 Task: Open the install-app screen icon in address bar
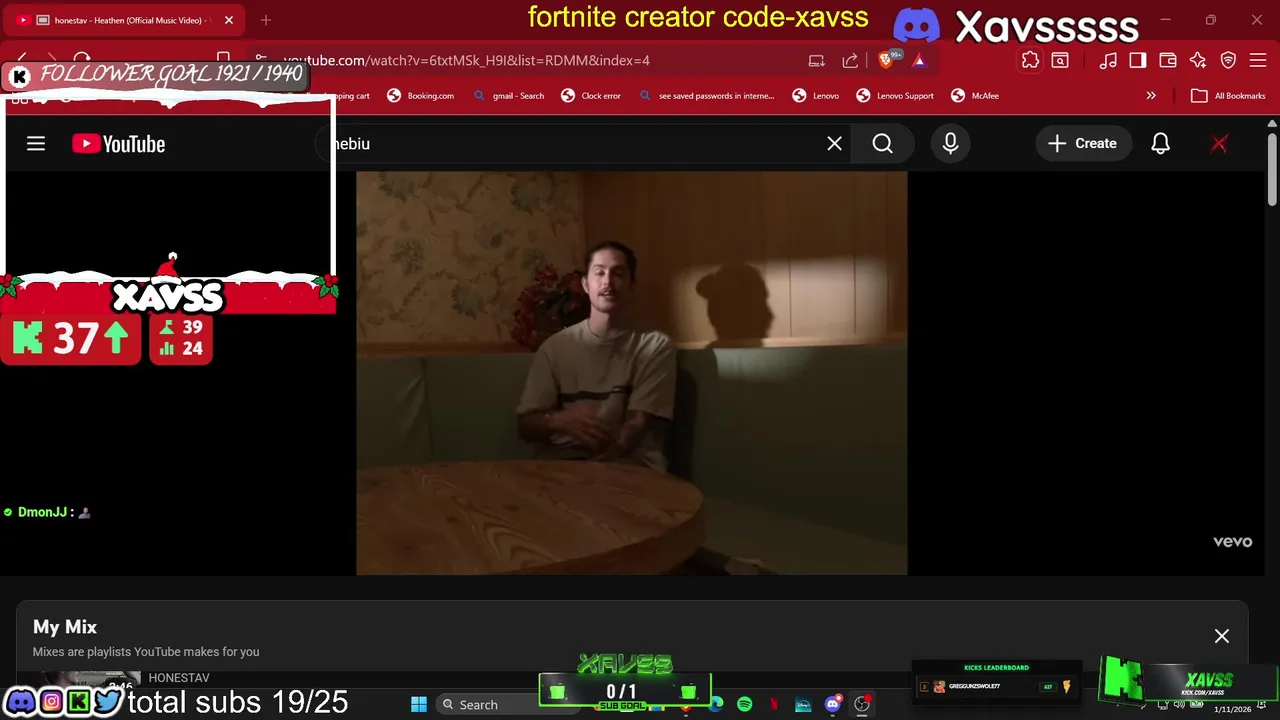pos(817,60)
